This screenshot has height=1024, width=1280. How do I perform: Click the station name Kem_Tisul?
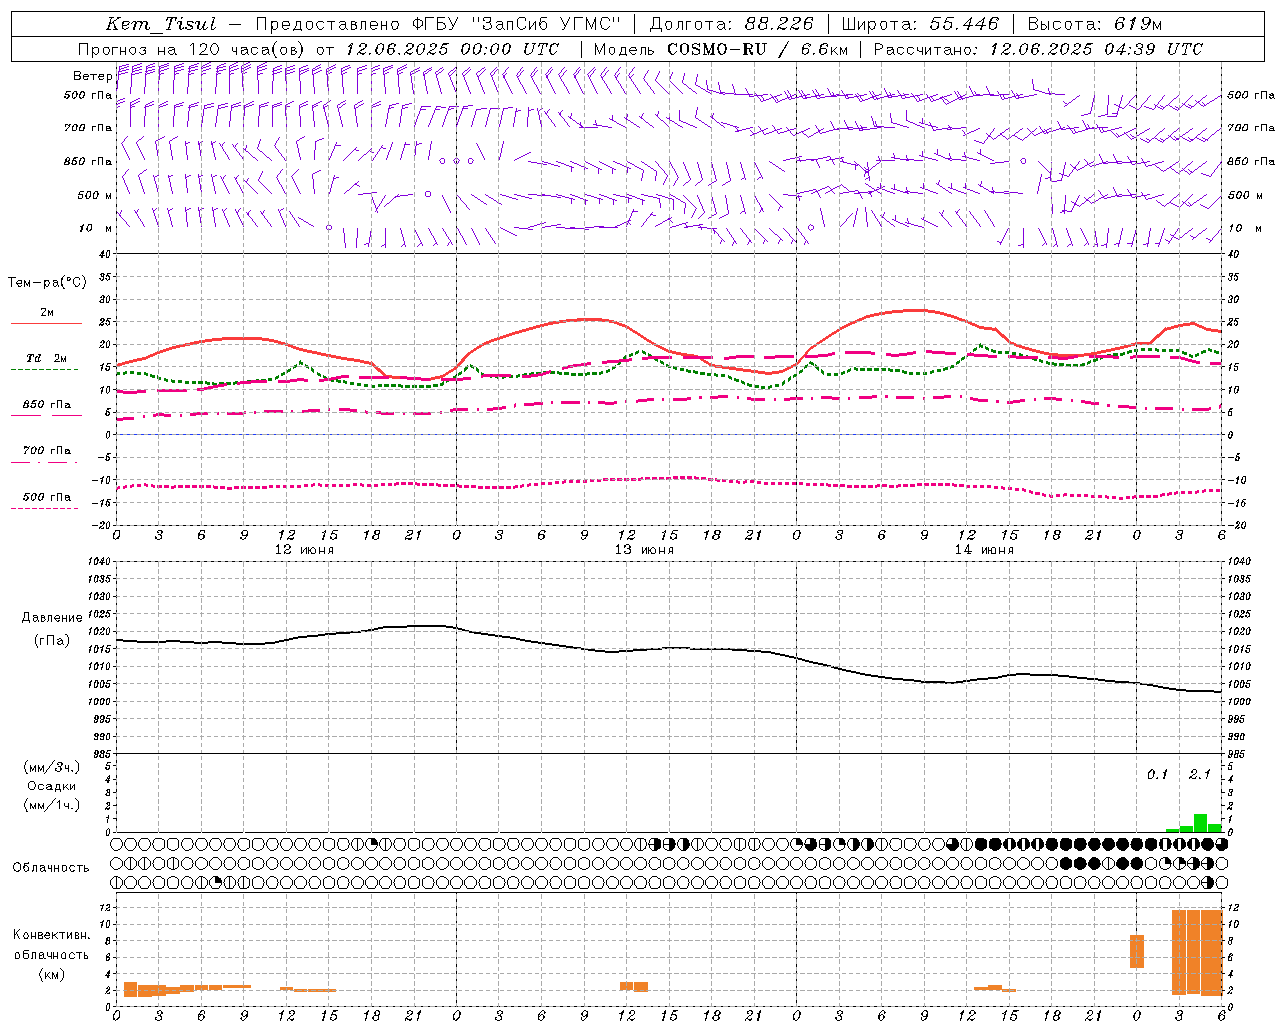[161, 24]
